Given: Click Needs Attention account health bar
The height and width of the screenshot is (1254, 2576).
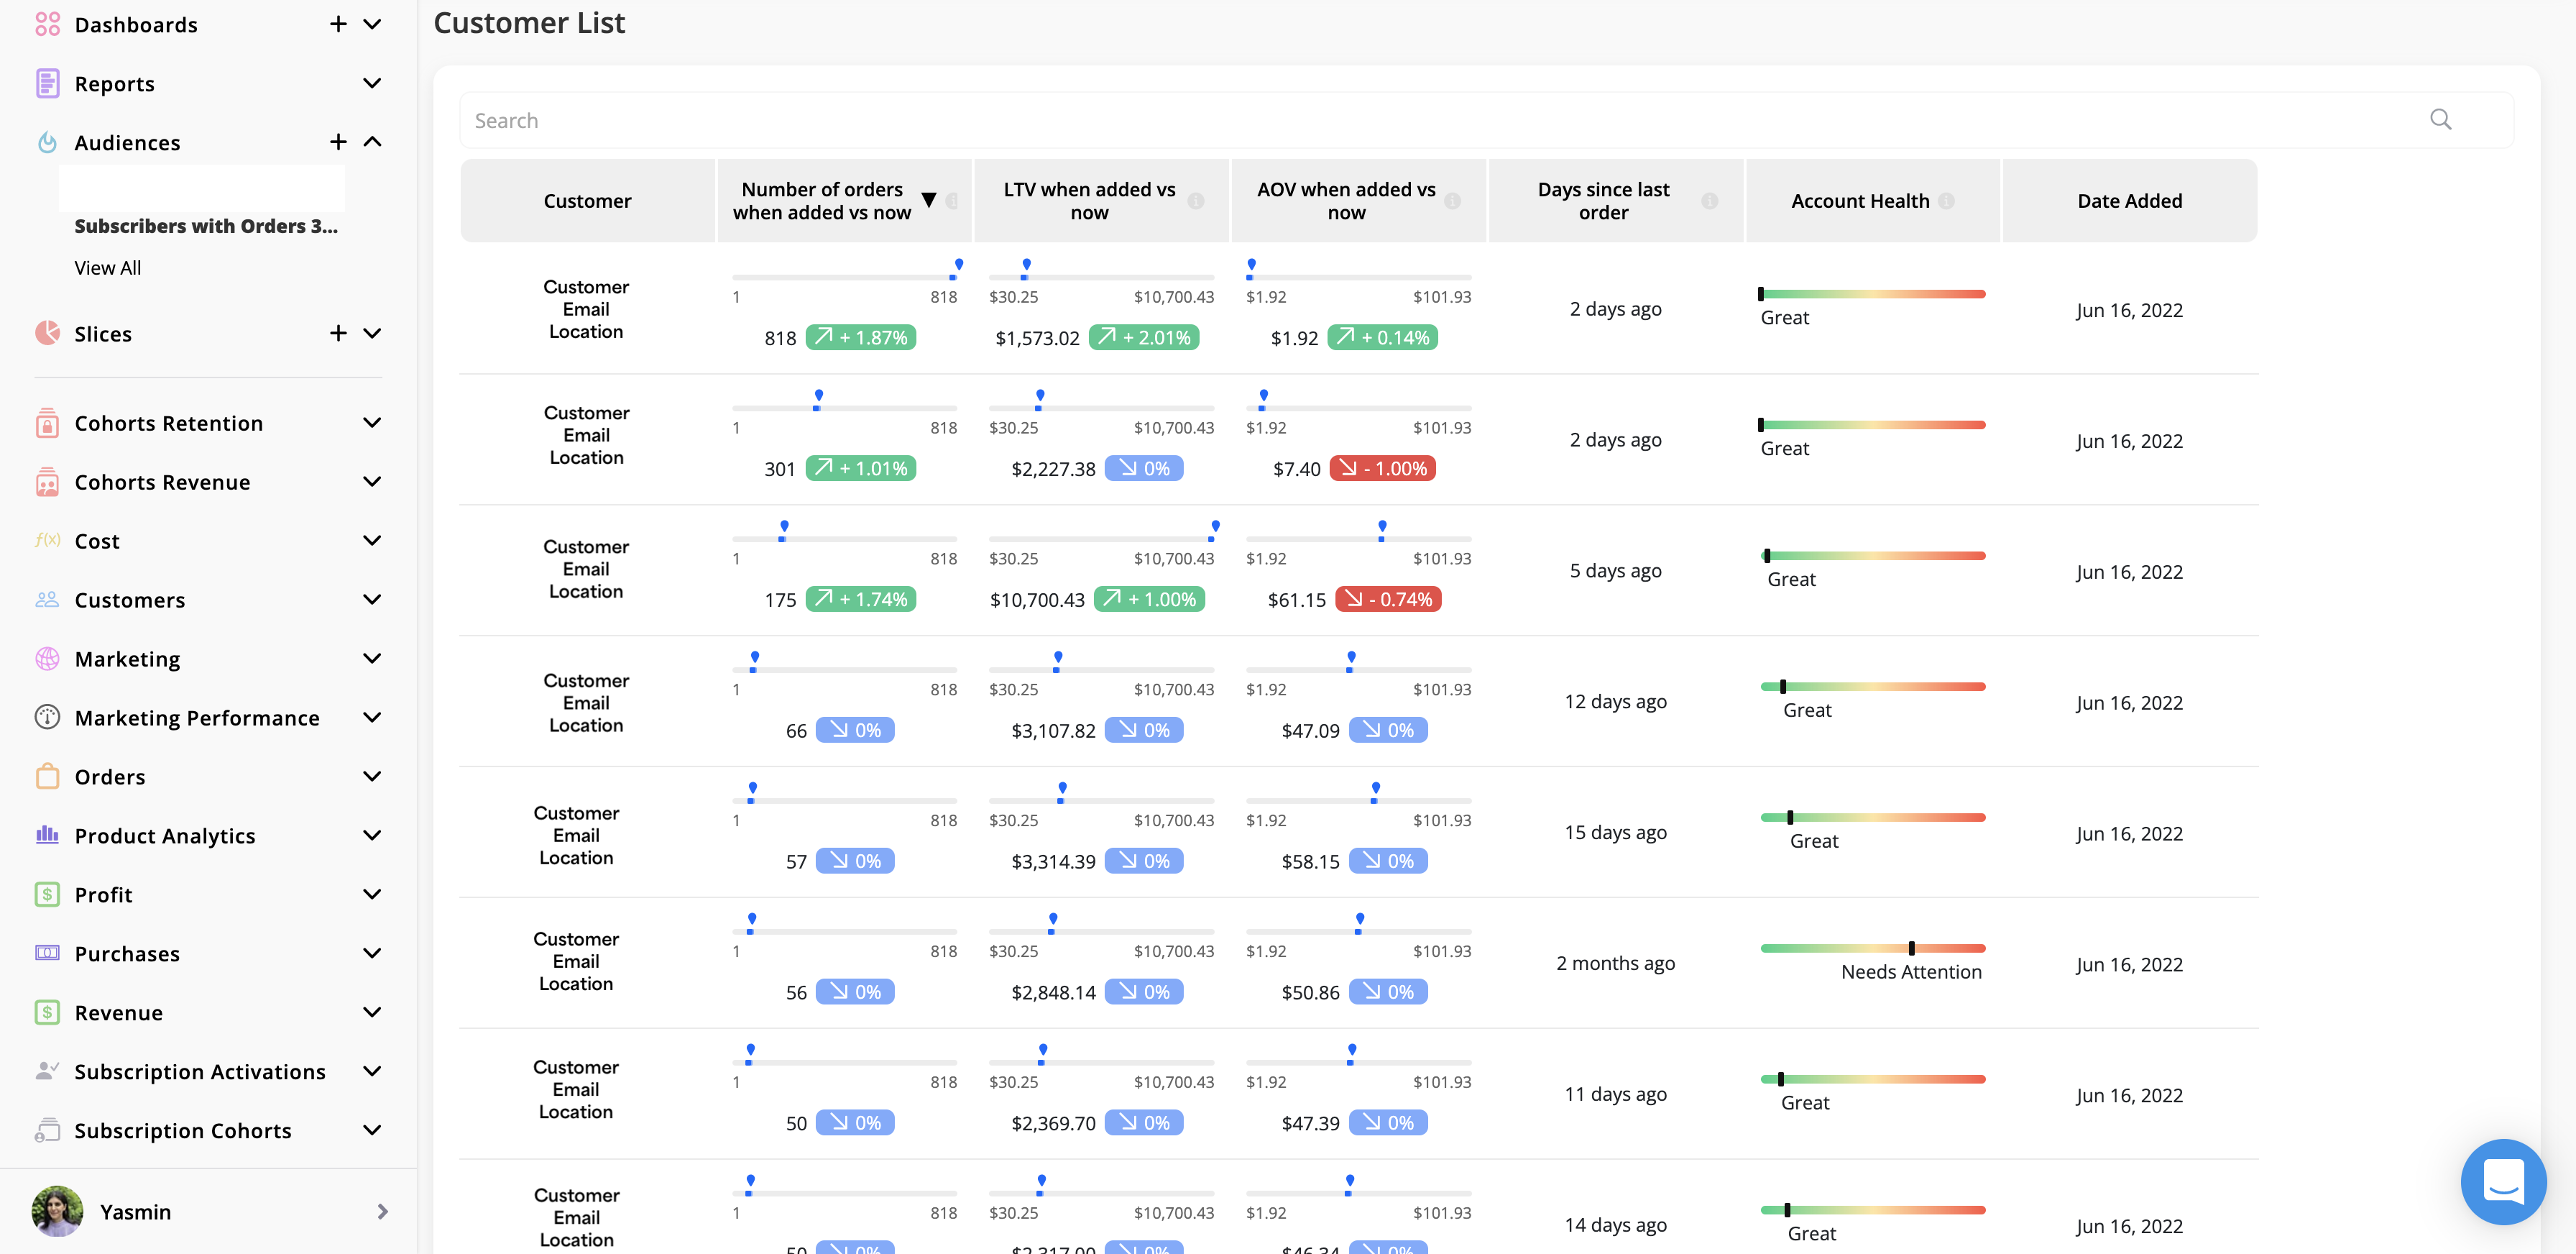Looking at the screenshot, I should point(1872,948).
